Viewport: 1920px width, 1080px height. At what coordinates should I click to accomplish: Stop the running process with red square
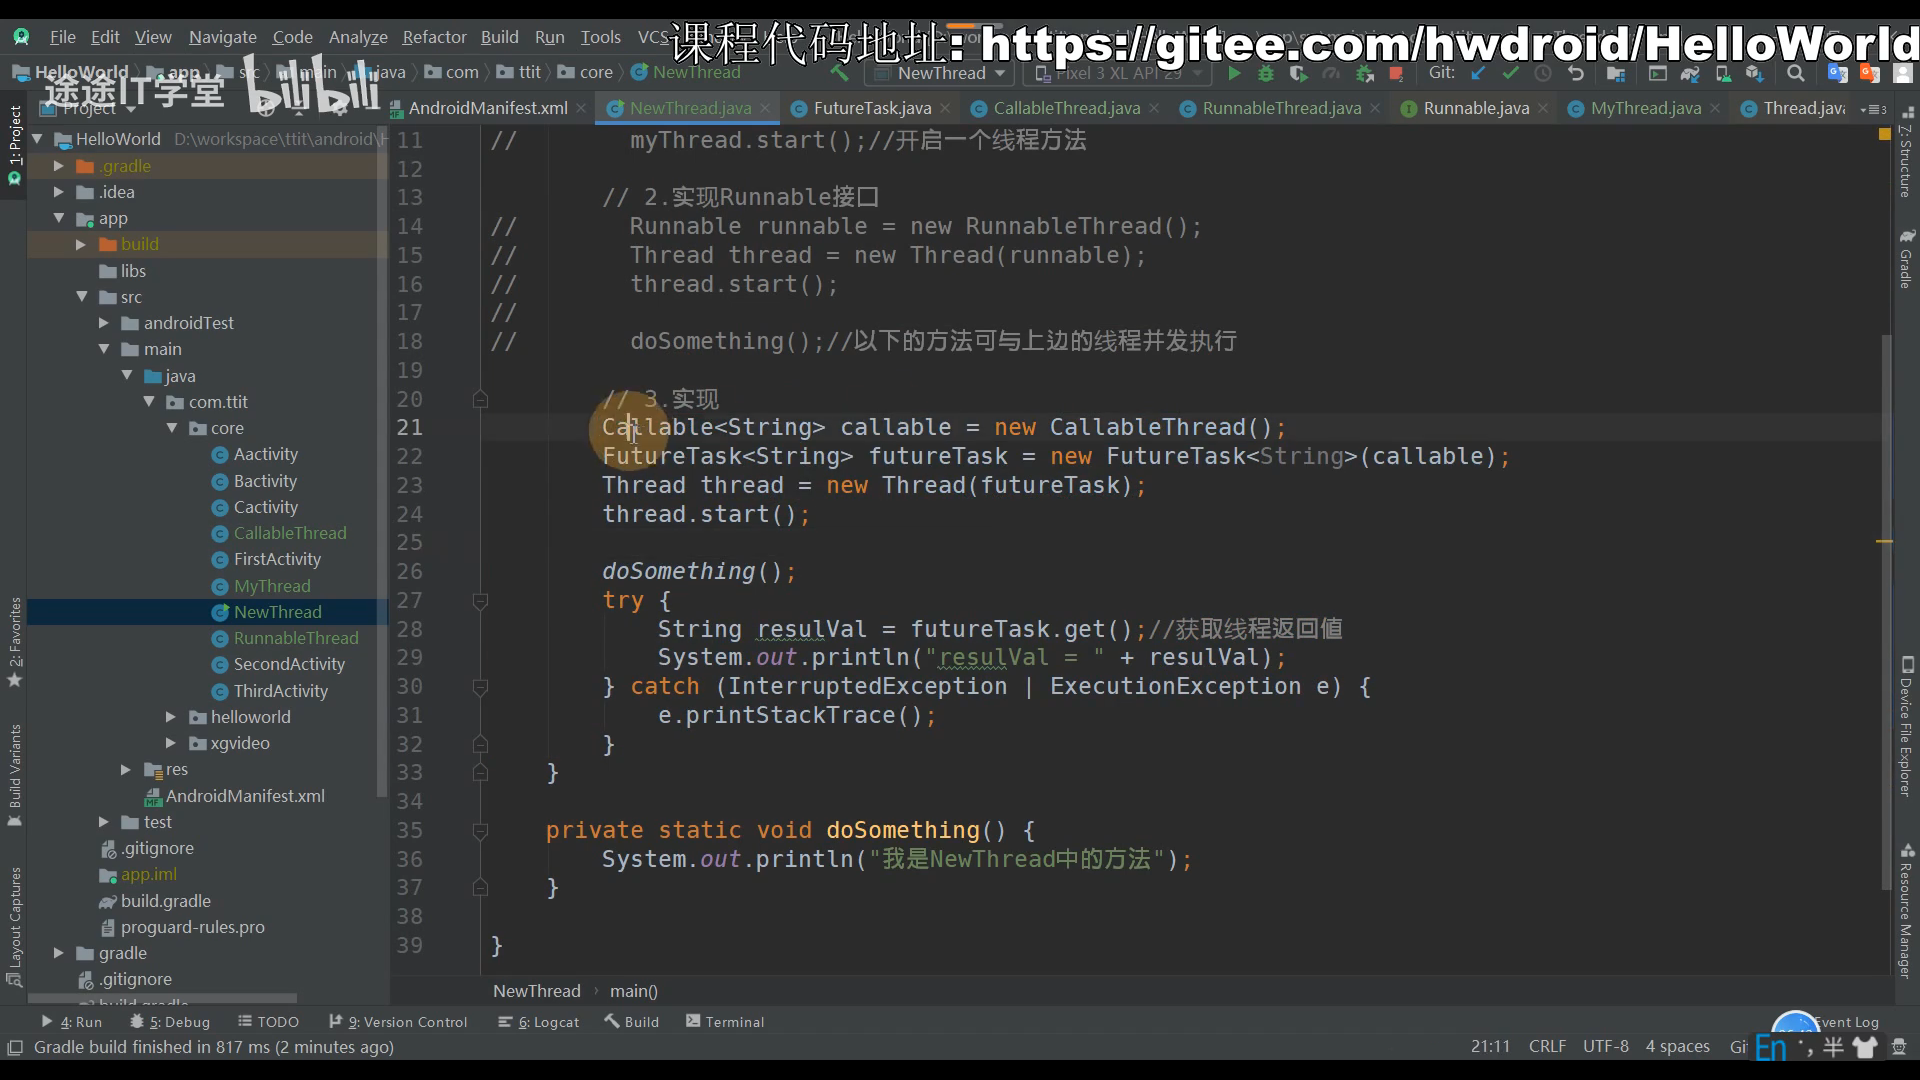tap(1396, 73)
